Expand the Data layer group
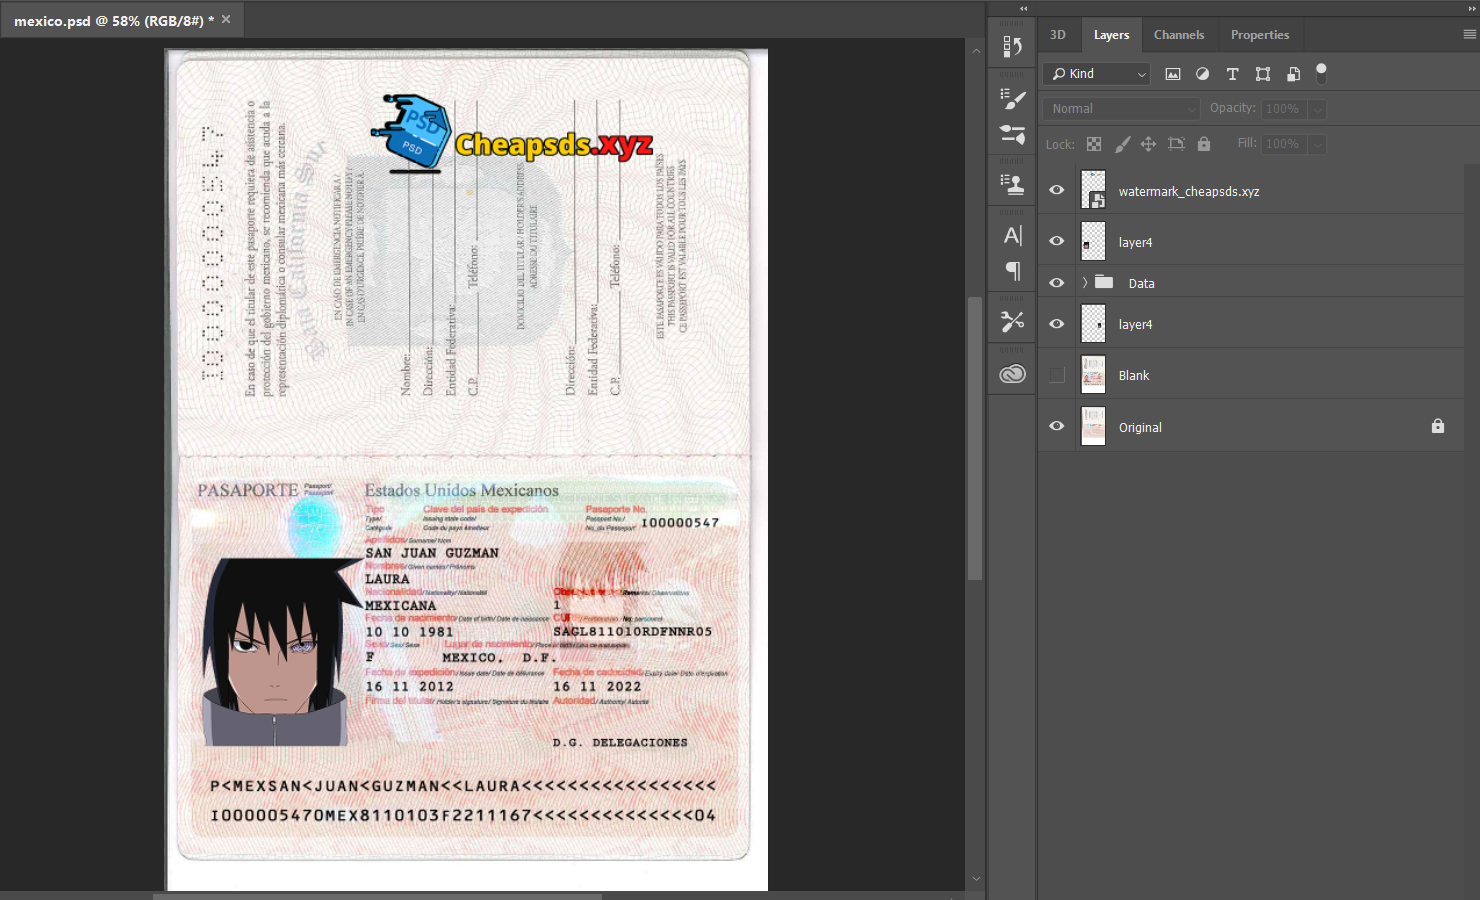Viewport: 1480px width, 900px height. pos(1084,283)
